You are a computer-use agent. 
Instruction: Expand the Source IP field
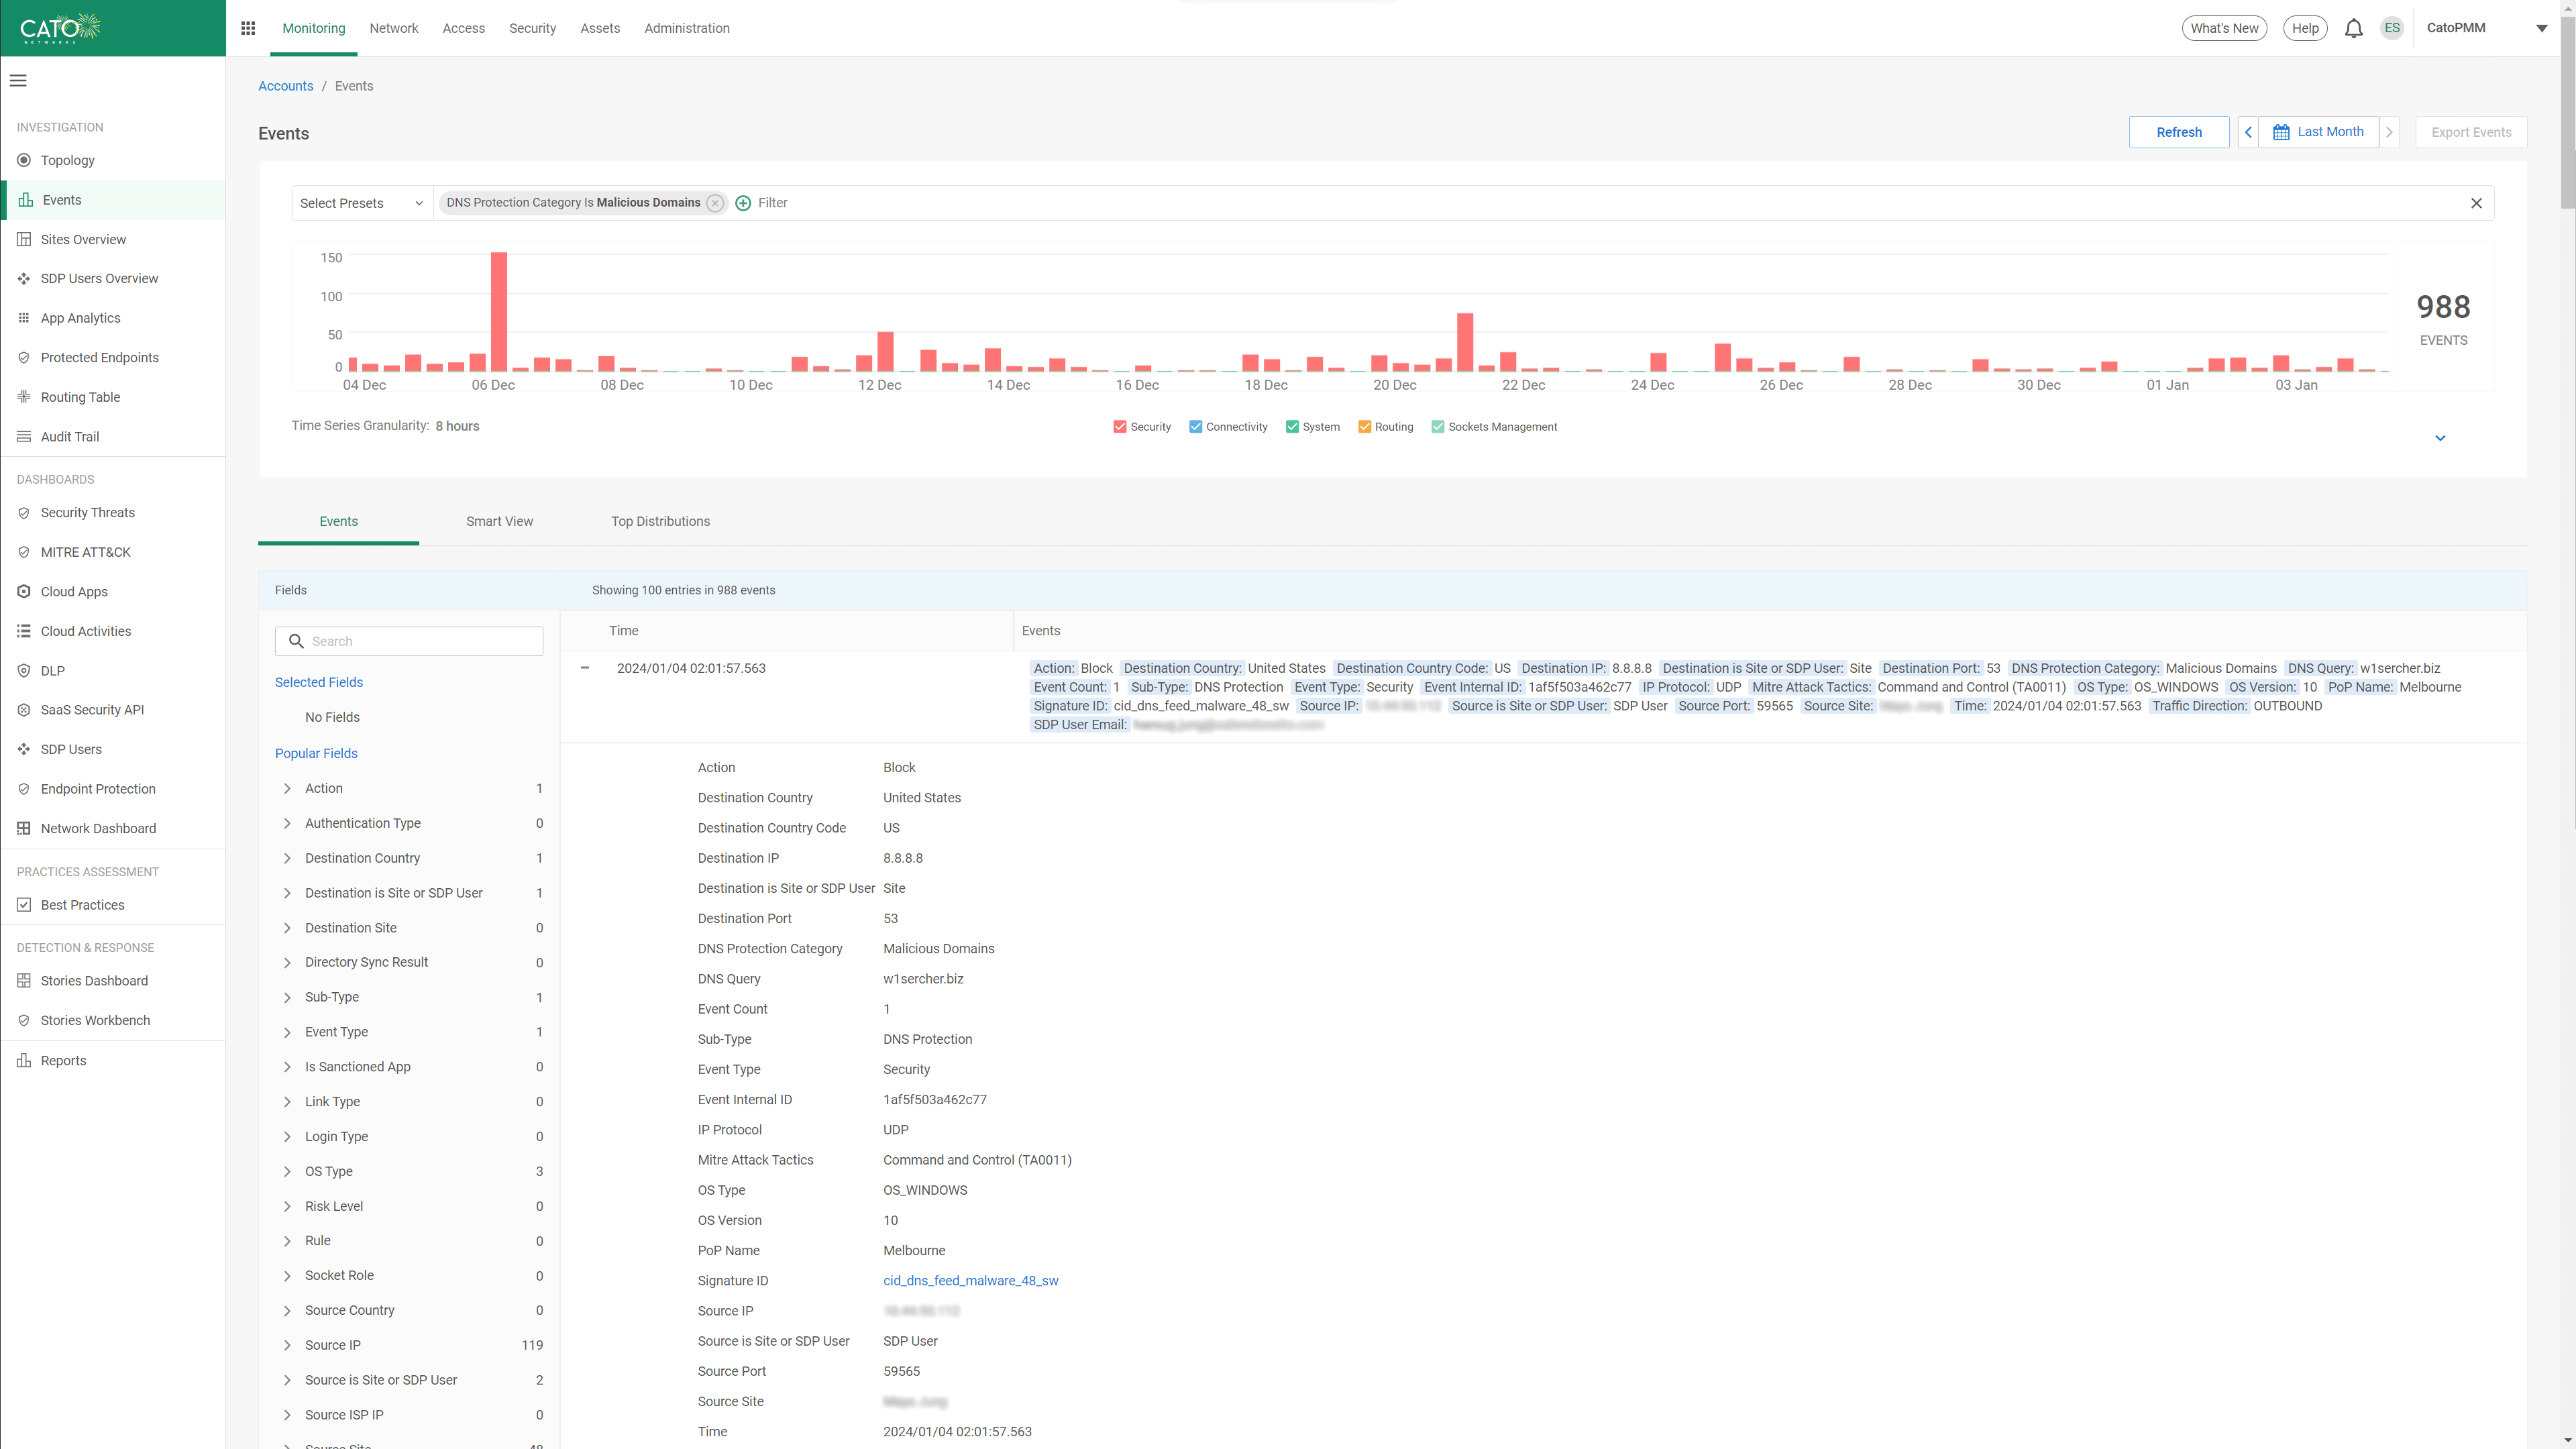coord(287,1345)
